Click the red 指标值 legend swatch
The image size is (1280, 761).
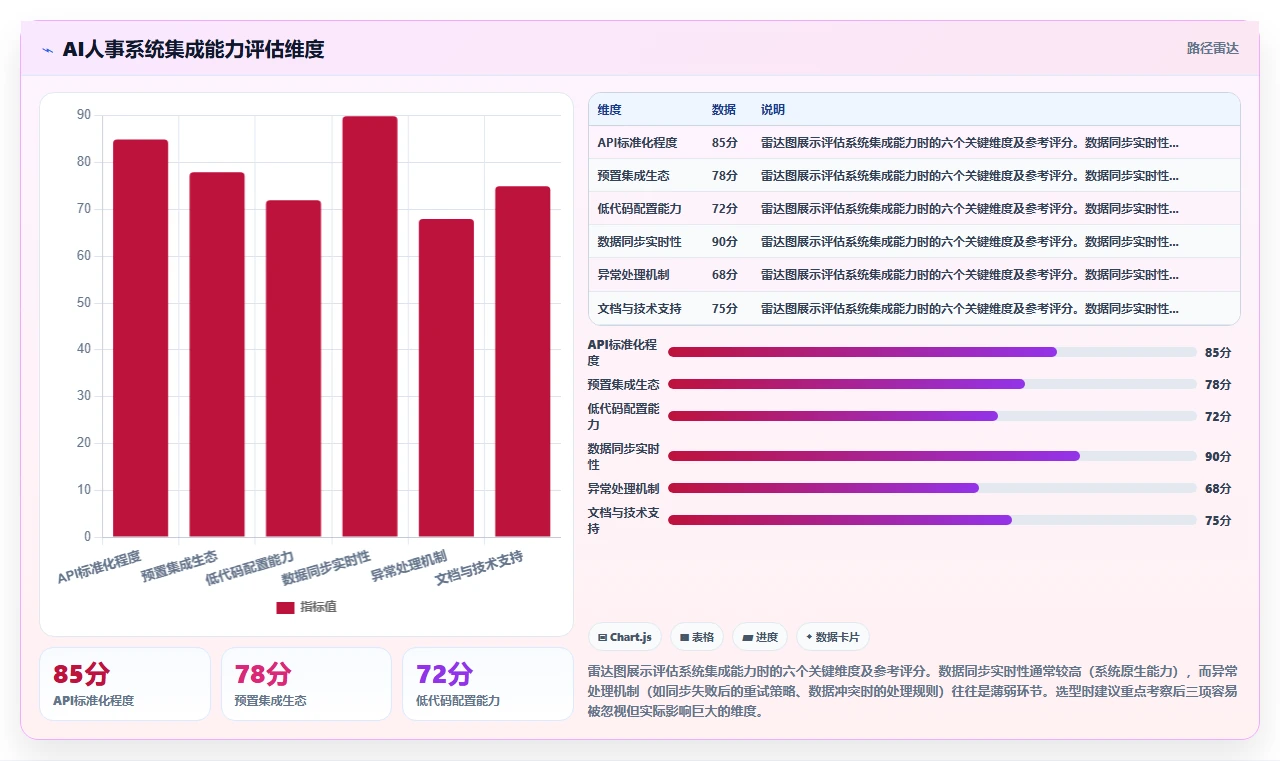pyautogui.click(x=285, y=607)
